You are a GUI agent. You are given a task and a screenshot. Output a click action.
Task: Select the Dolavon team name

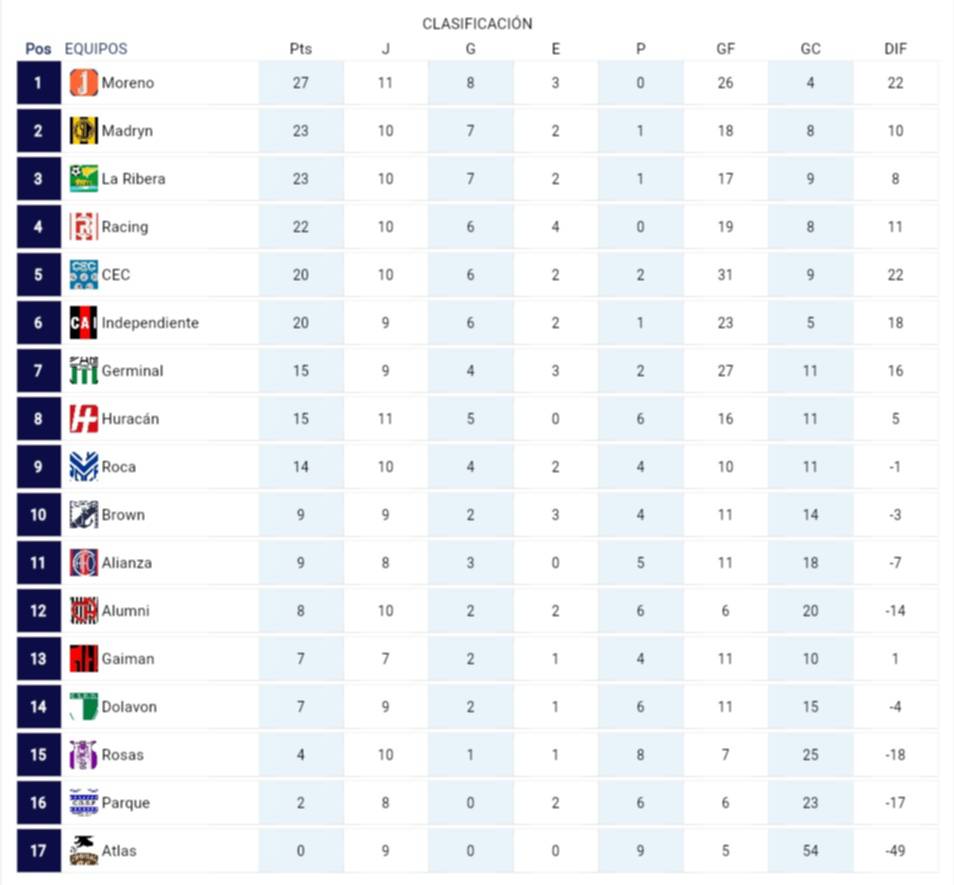(x=129, y=707)
